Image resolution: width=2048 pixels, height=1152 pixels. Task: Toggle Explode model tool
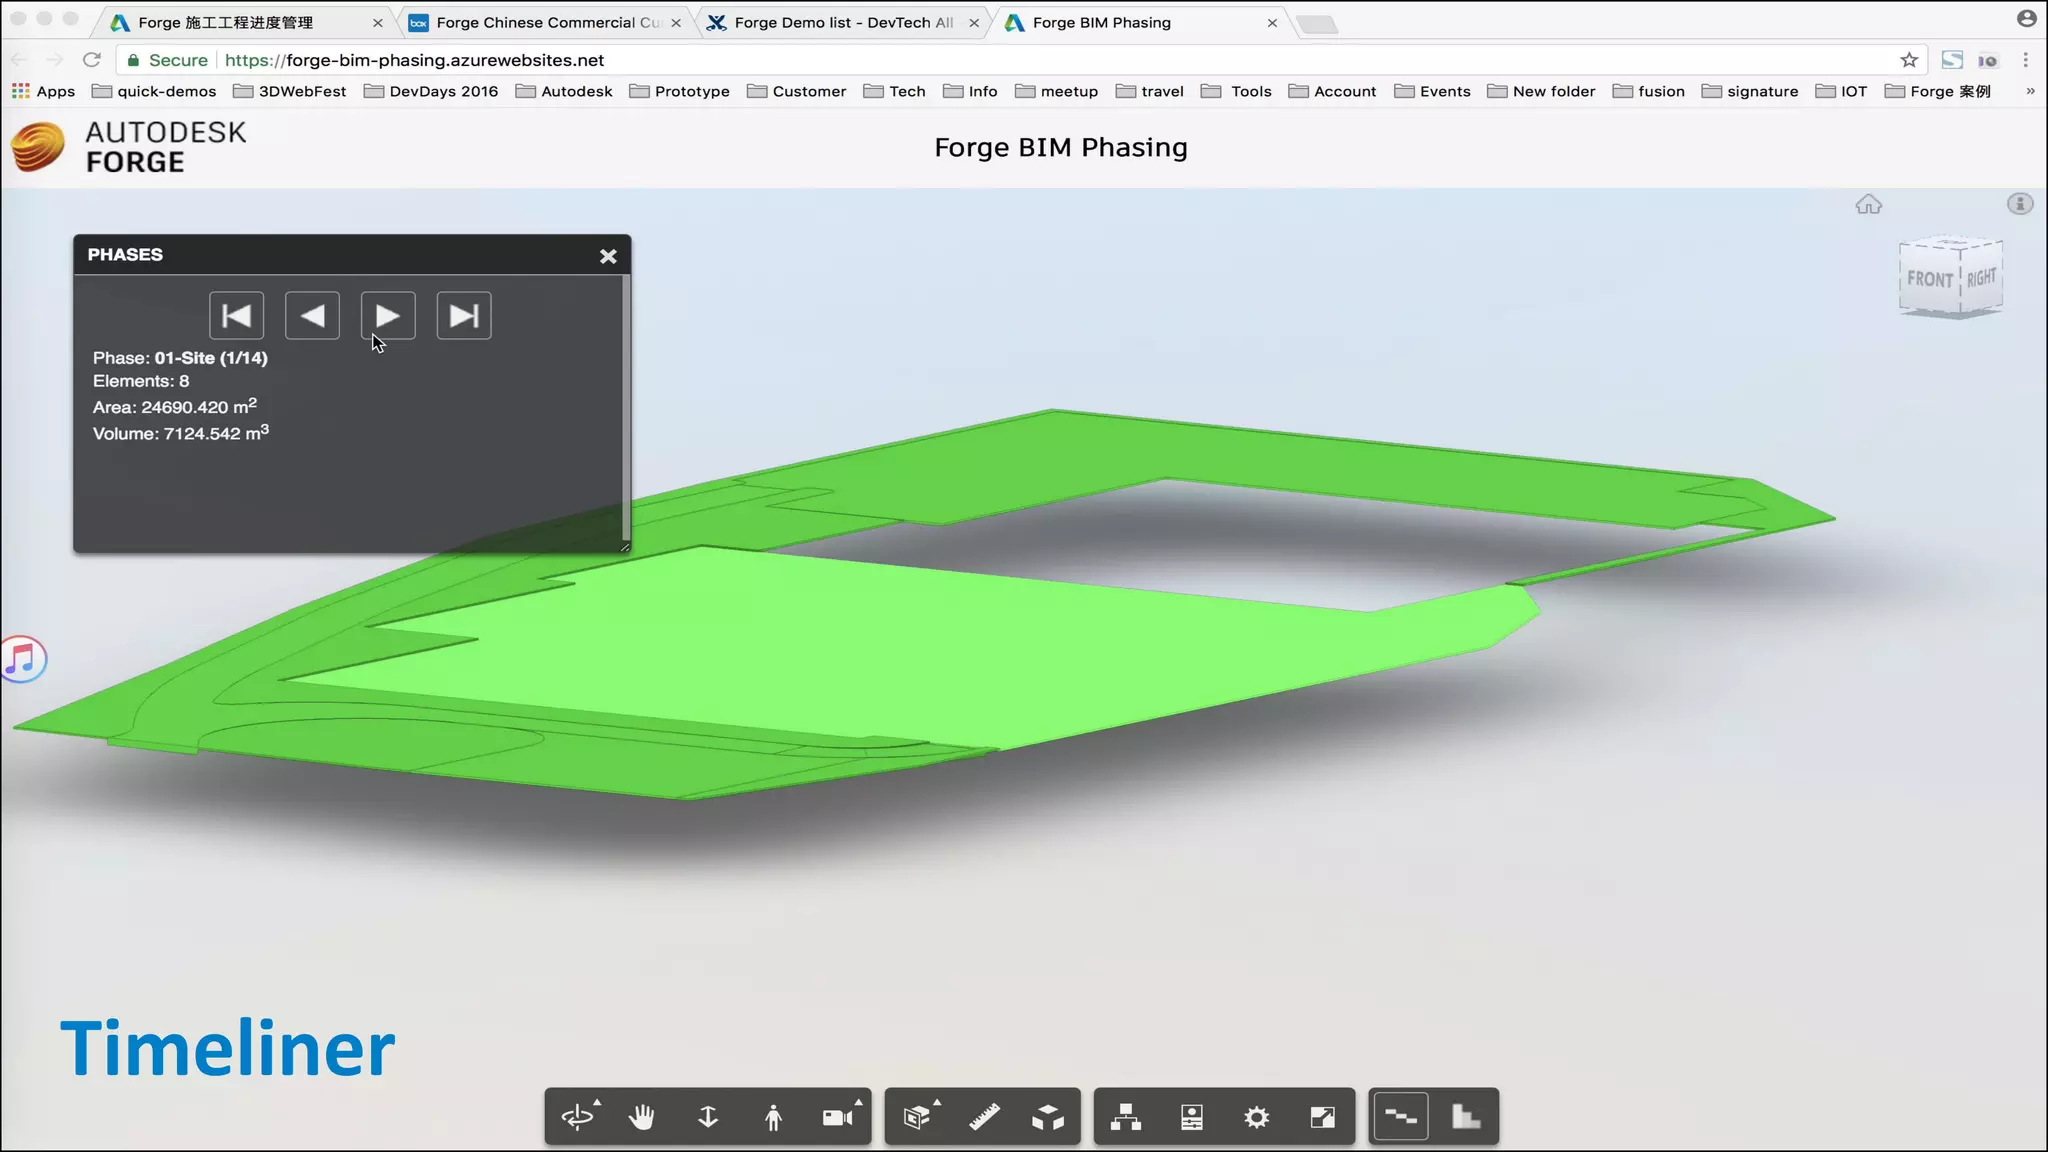(x=1048, y=1117)
